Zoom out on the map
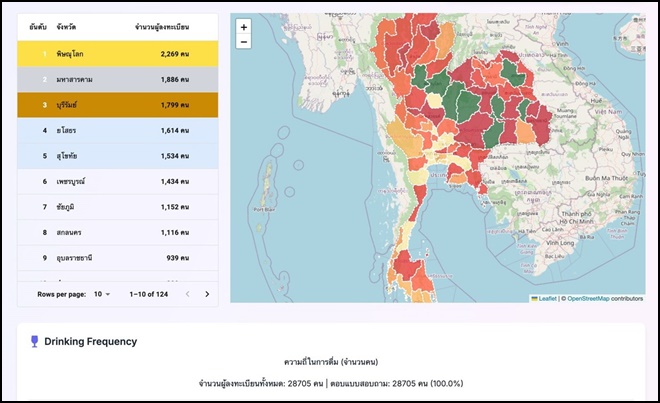Screen dimensions: 660x403 click(244, 42)
